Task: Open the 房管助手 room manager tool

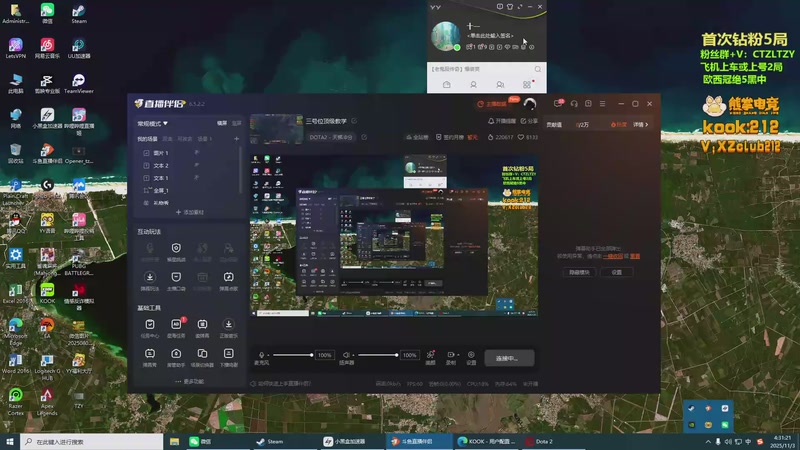Action: (176, 357)
